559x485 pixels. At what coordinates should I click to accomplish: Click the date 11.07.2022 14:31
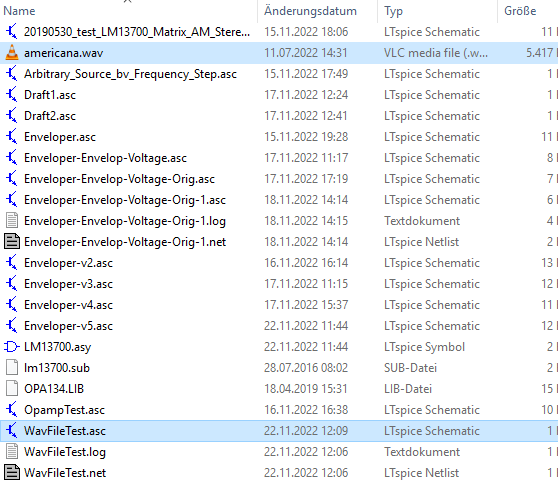(x=306, y=53)
